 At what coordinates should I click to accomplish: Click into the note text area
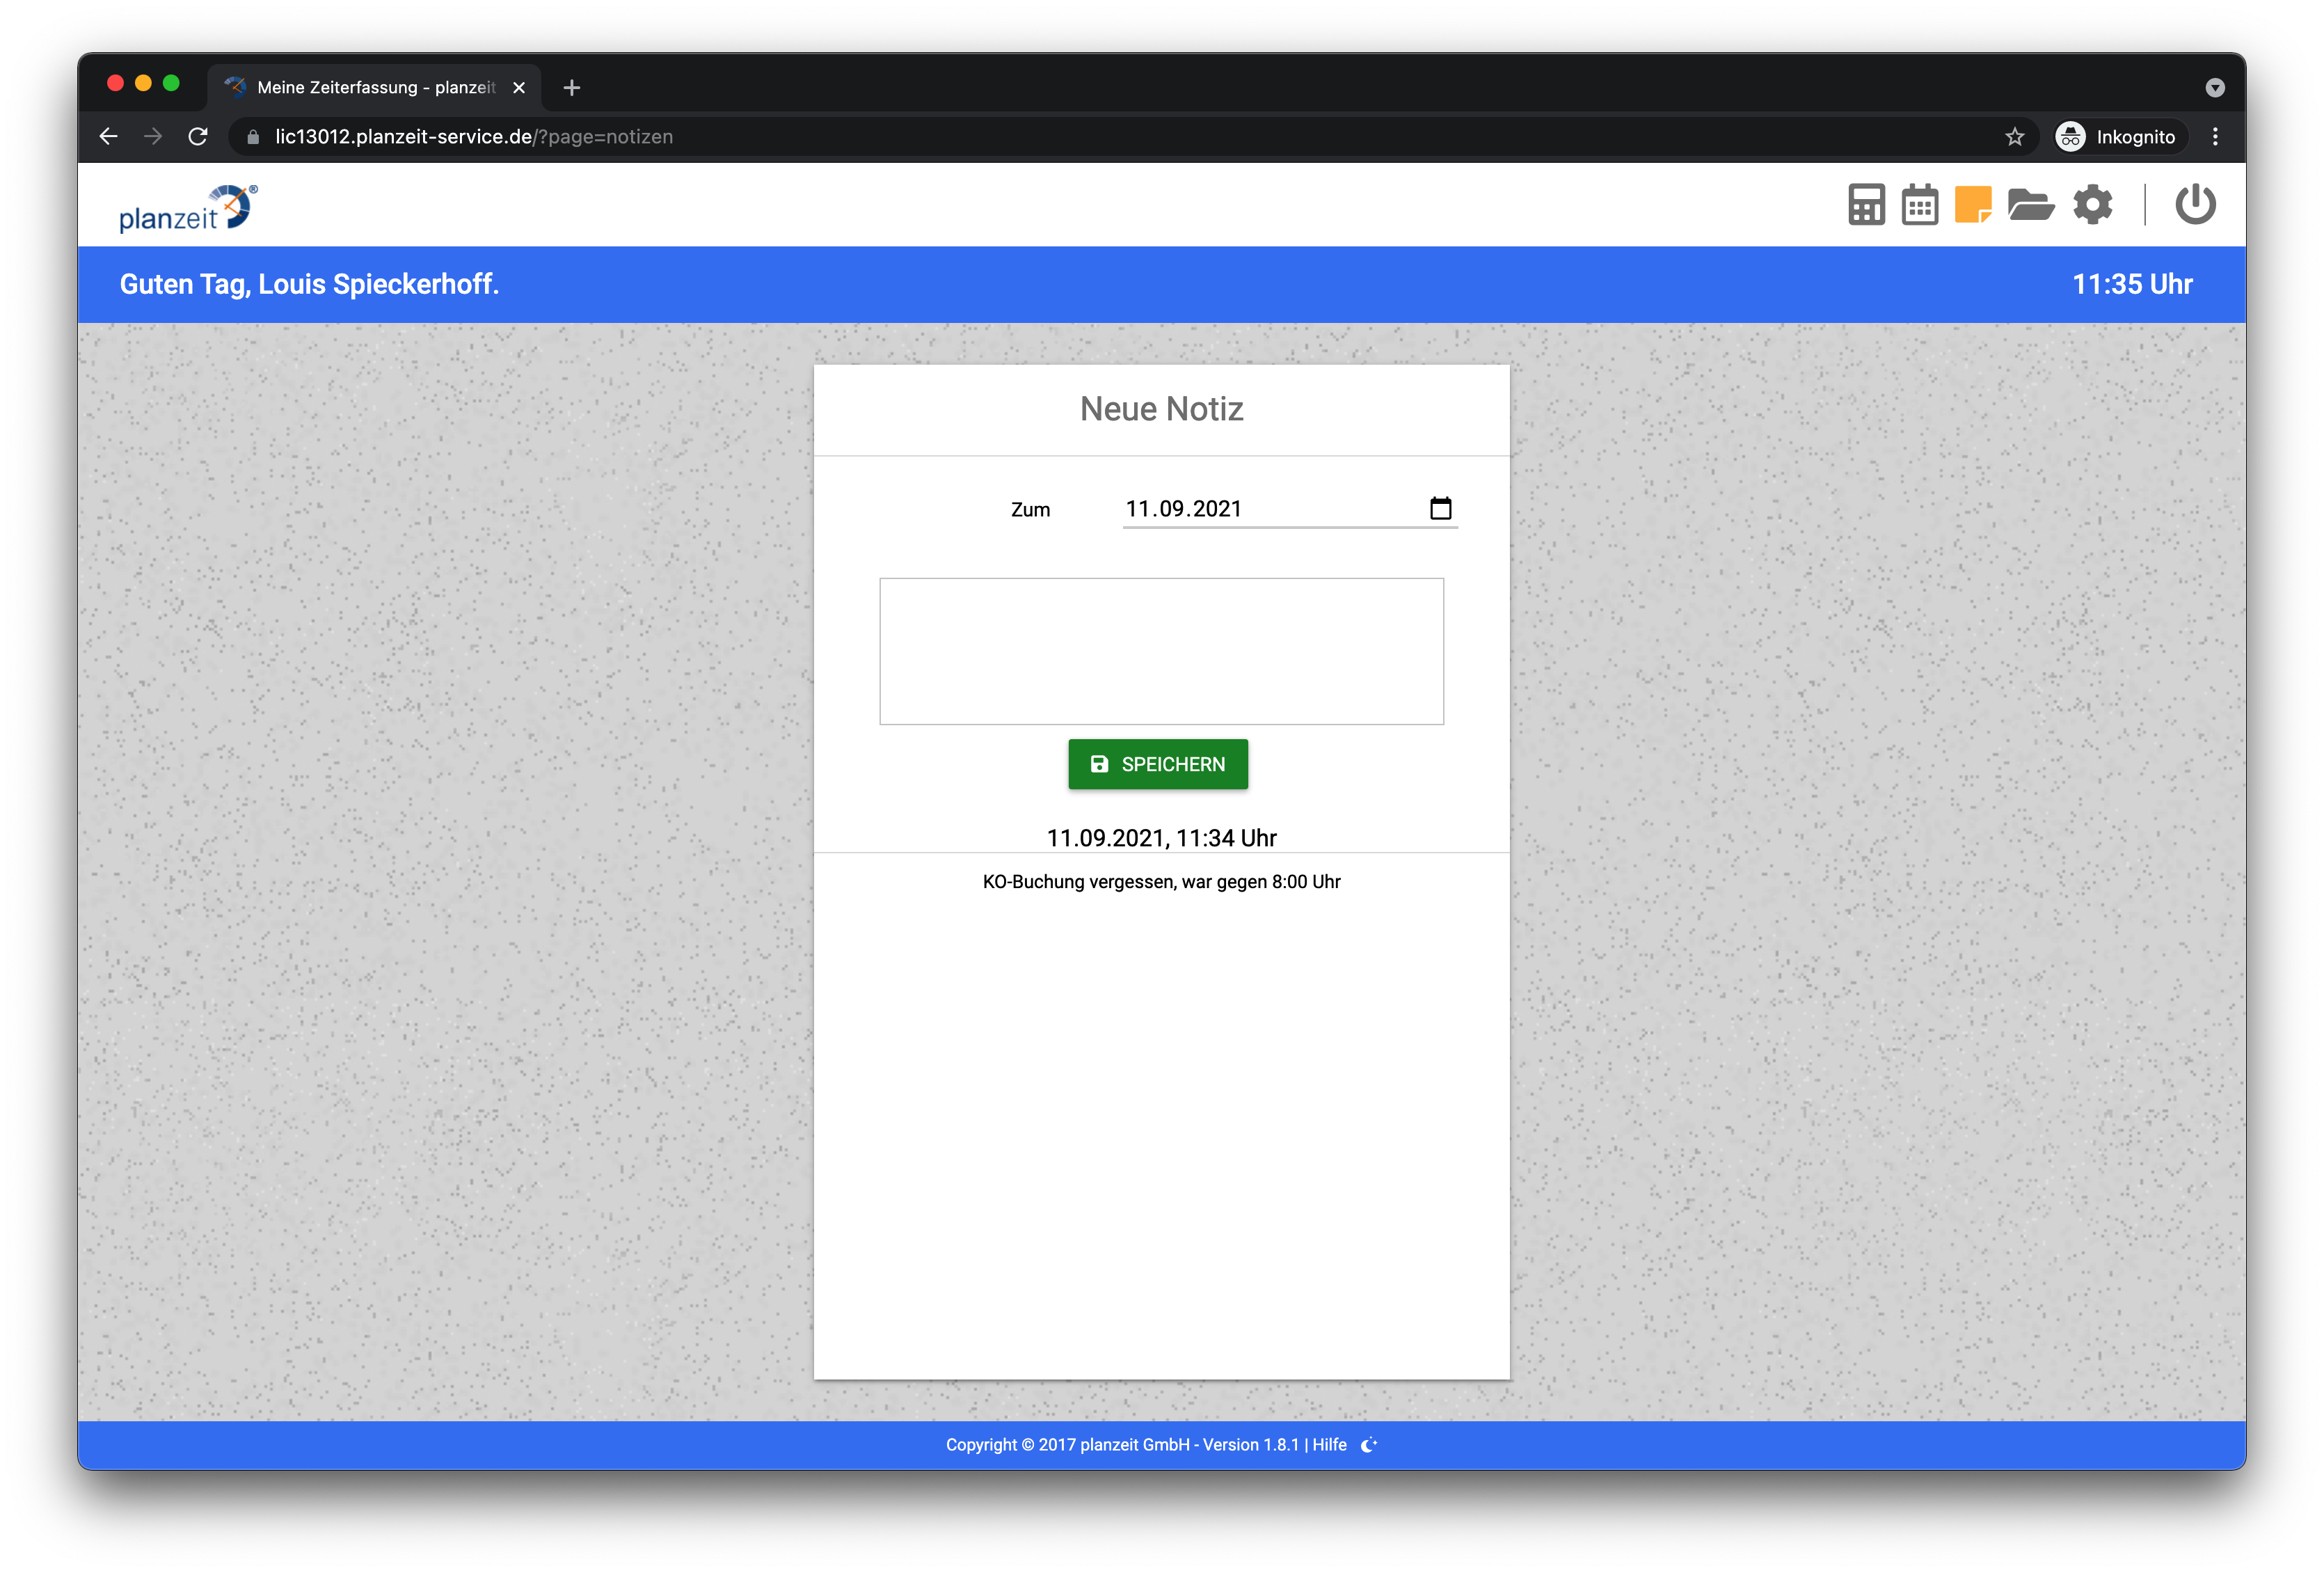pyautogui.click(x=1161, y=651)
